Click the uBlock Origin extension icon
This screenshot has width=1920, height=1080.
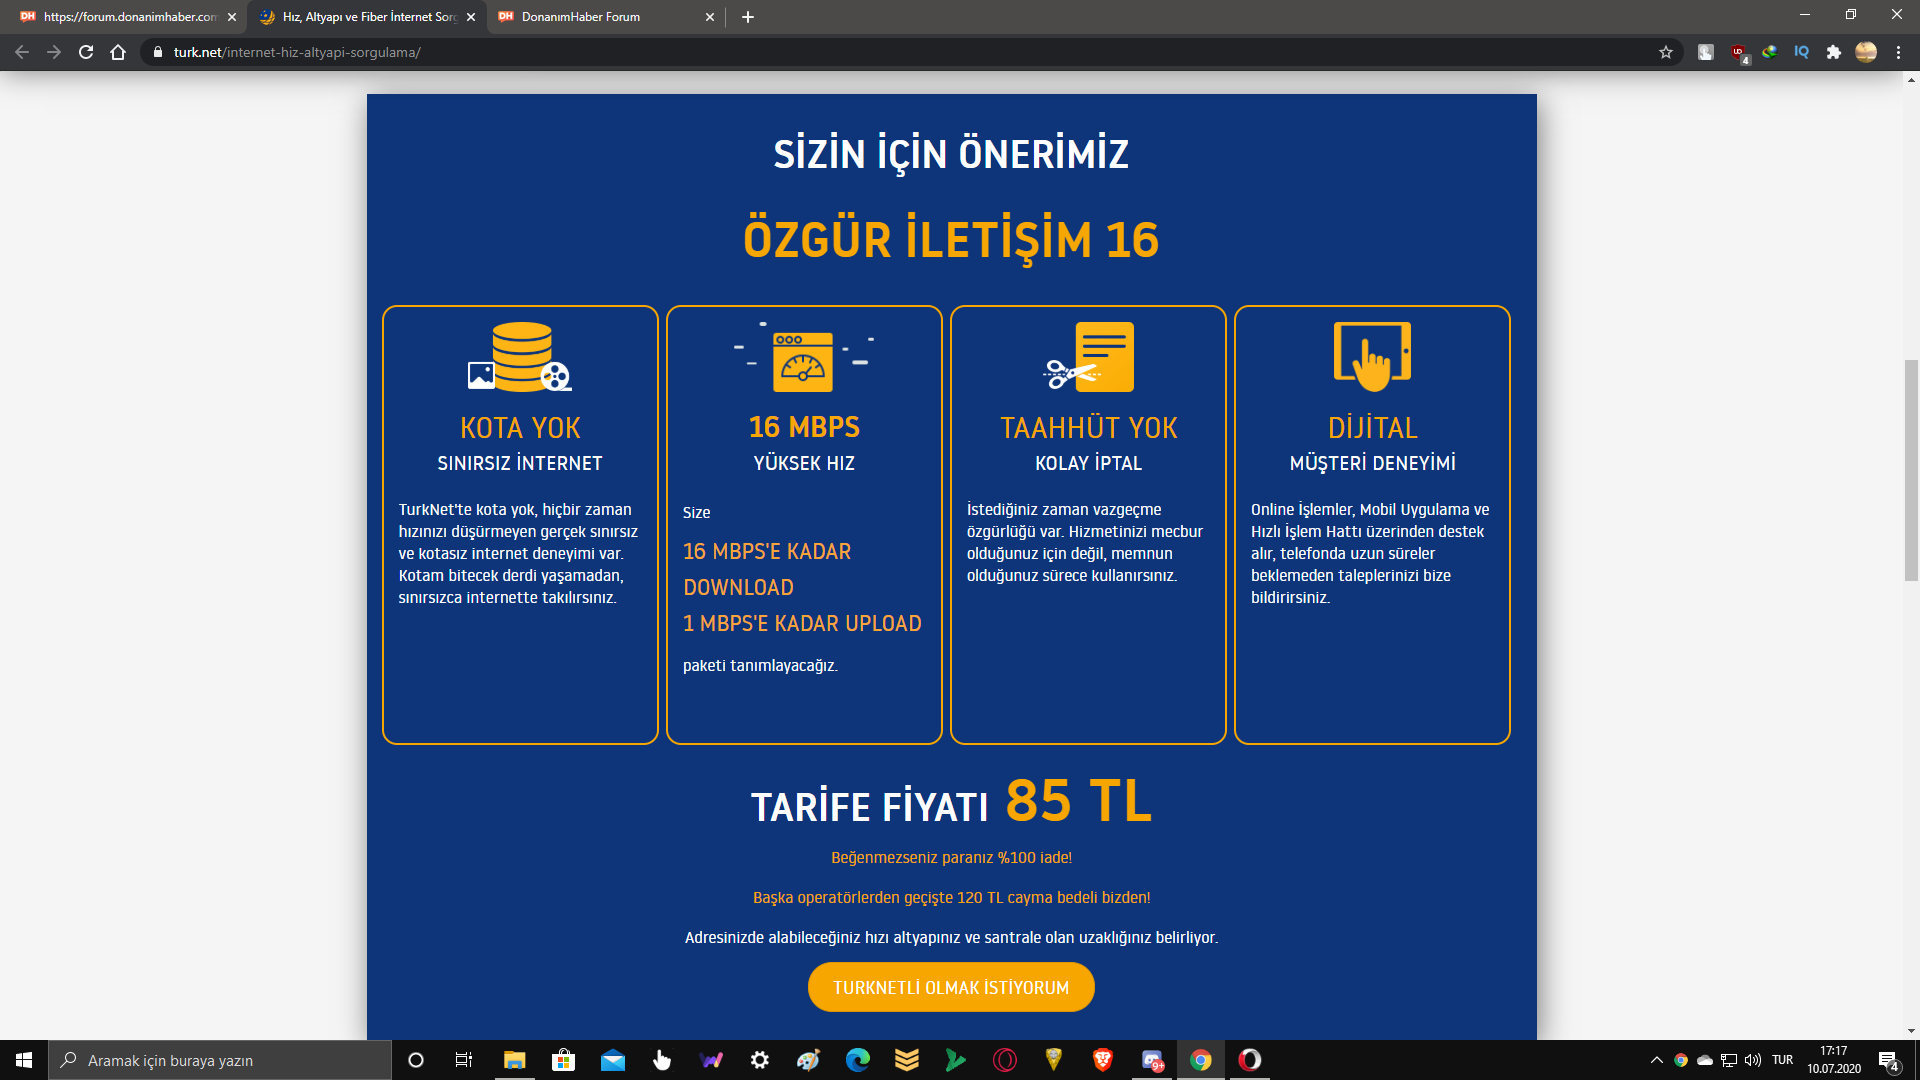pos(1738,52)
